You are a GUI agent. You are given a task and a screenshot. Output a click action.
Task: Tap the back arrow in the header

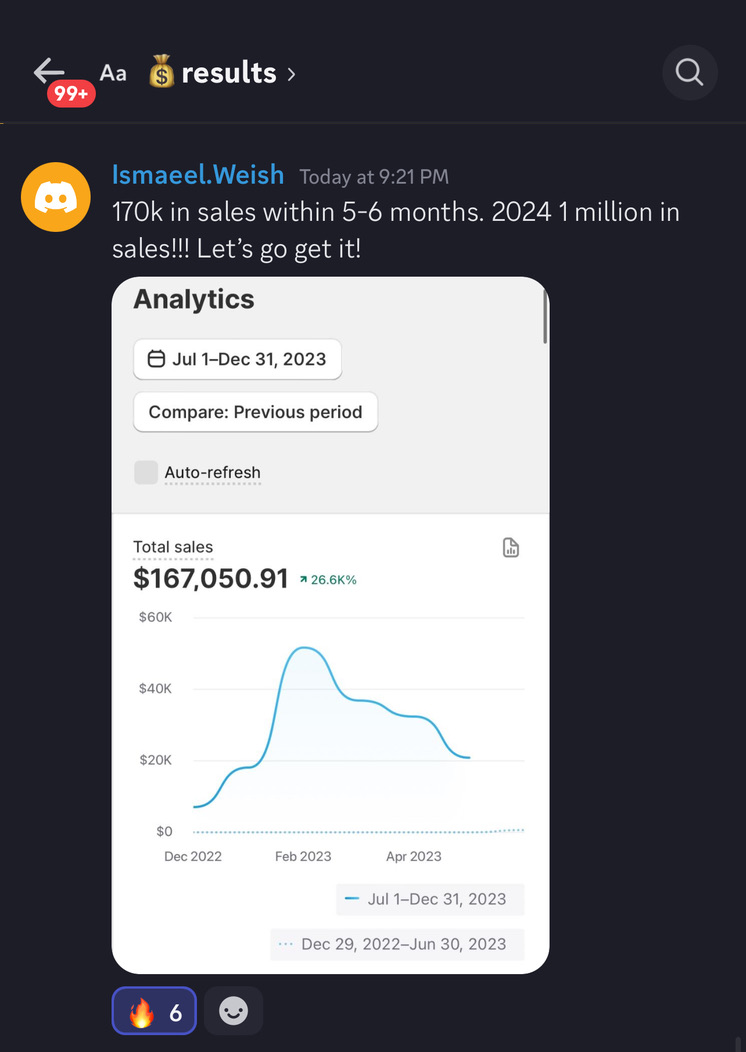point(48,71)
